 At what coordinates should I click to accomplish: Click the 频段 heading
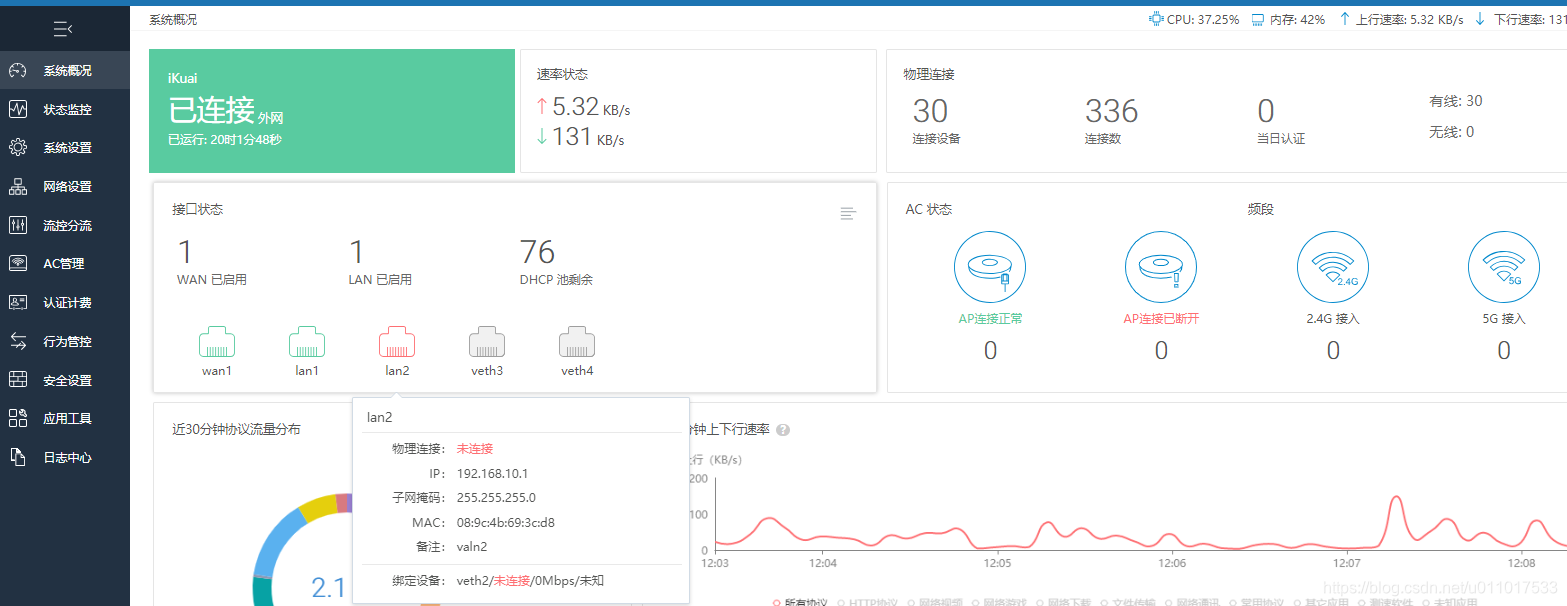(1261, 210)
